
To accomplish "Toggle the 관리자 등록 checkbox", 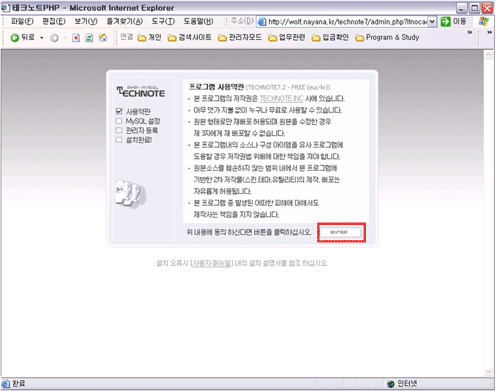I will click(119, 130).
